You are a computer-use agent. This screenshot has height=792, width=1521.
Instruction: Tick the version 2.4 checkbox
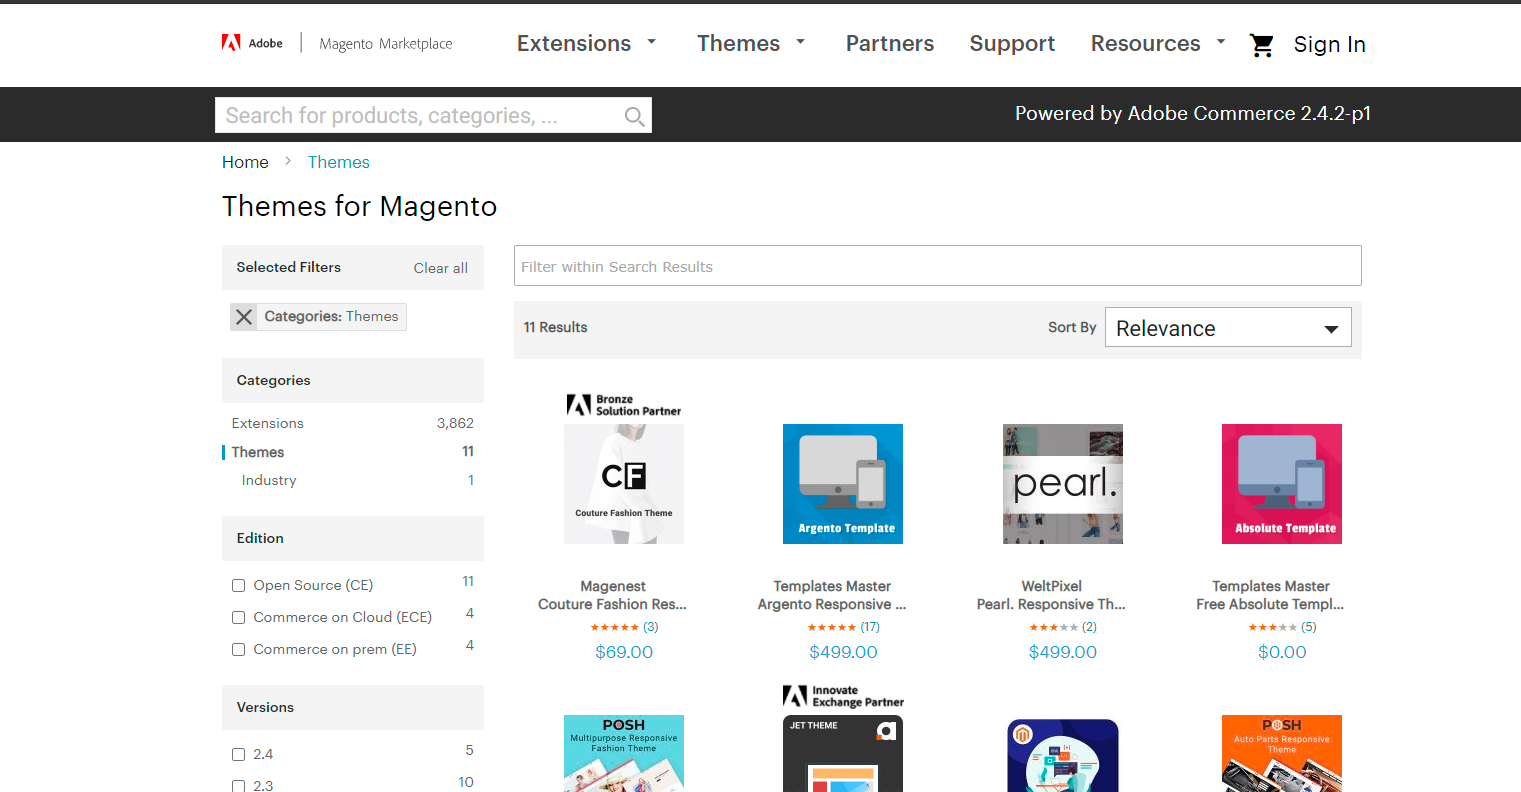[x=239, y=755]
